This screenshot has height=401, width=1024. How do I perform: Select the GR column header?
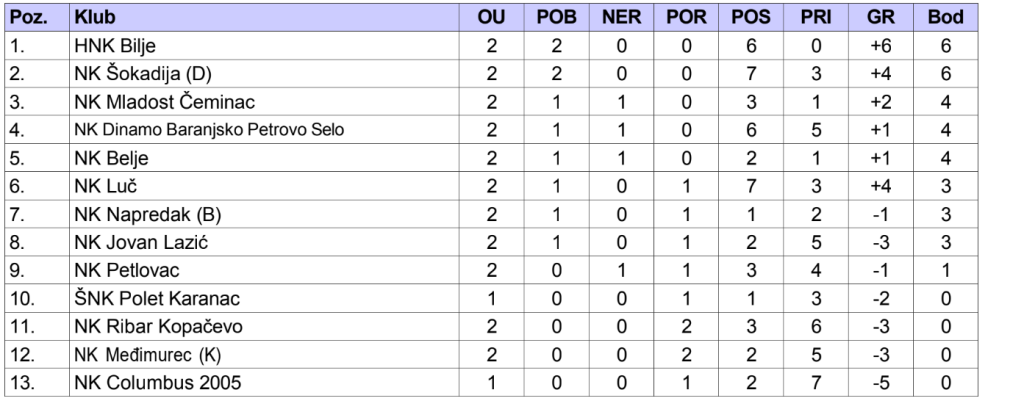880,18
